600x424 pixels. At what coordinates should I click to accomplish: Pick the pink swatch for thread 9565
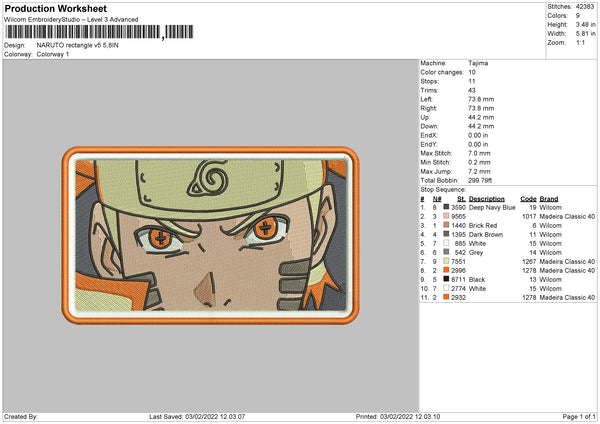[x=446, y=216]
